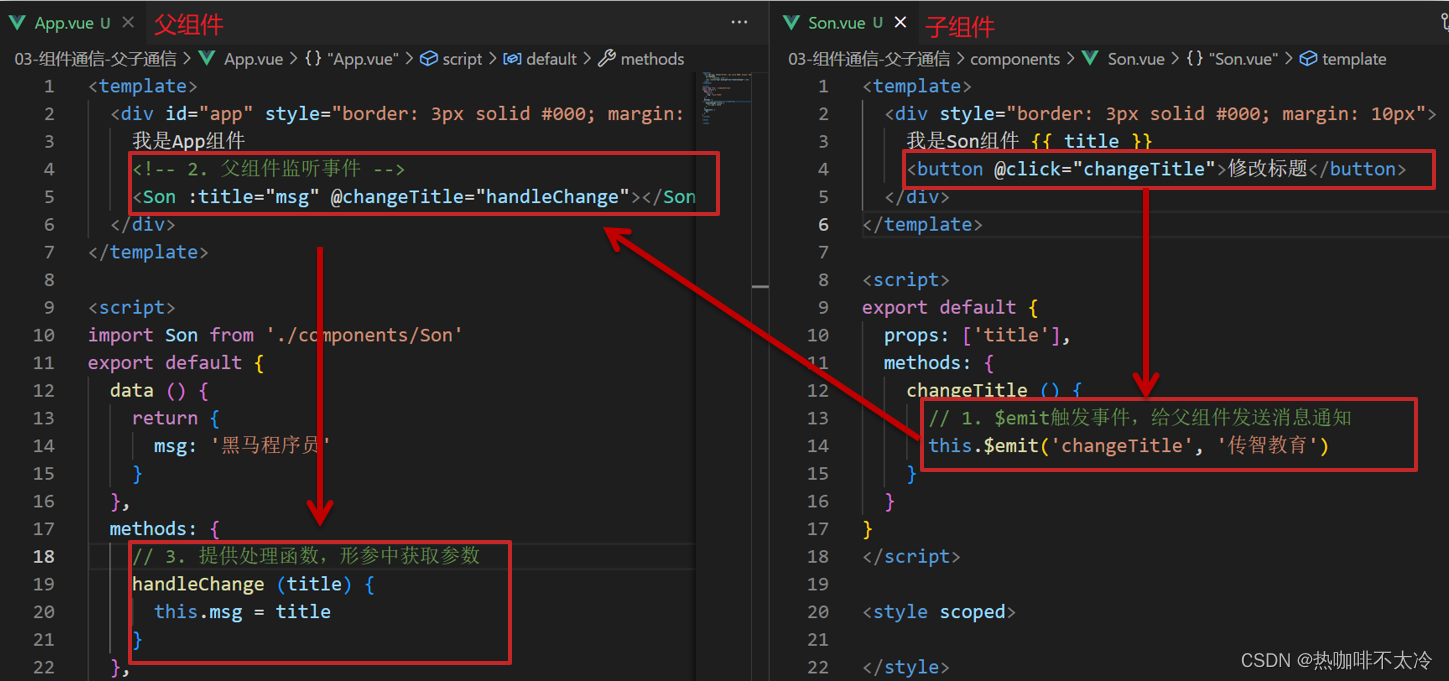The image size is (1449, 681).
Task: Close the Son.vue tab
Action: point(900,22)
